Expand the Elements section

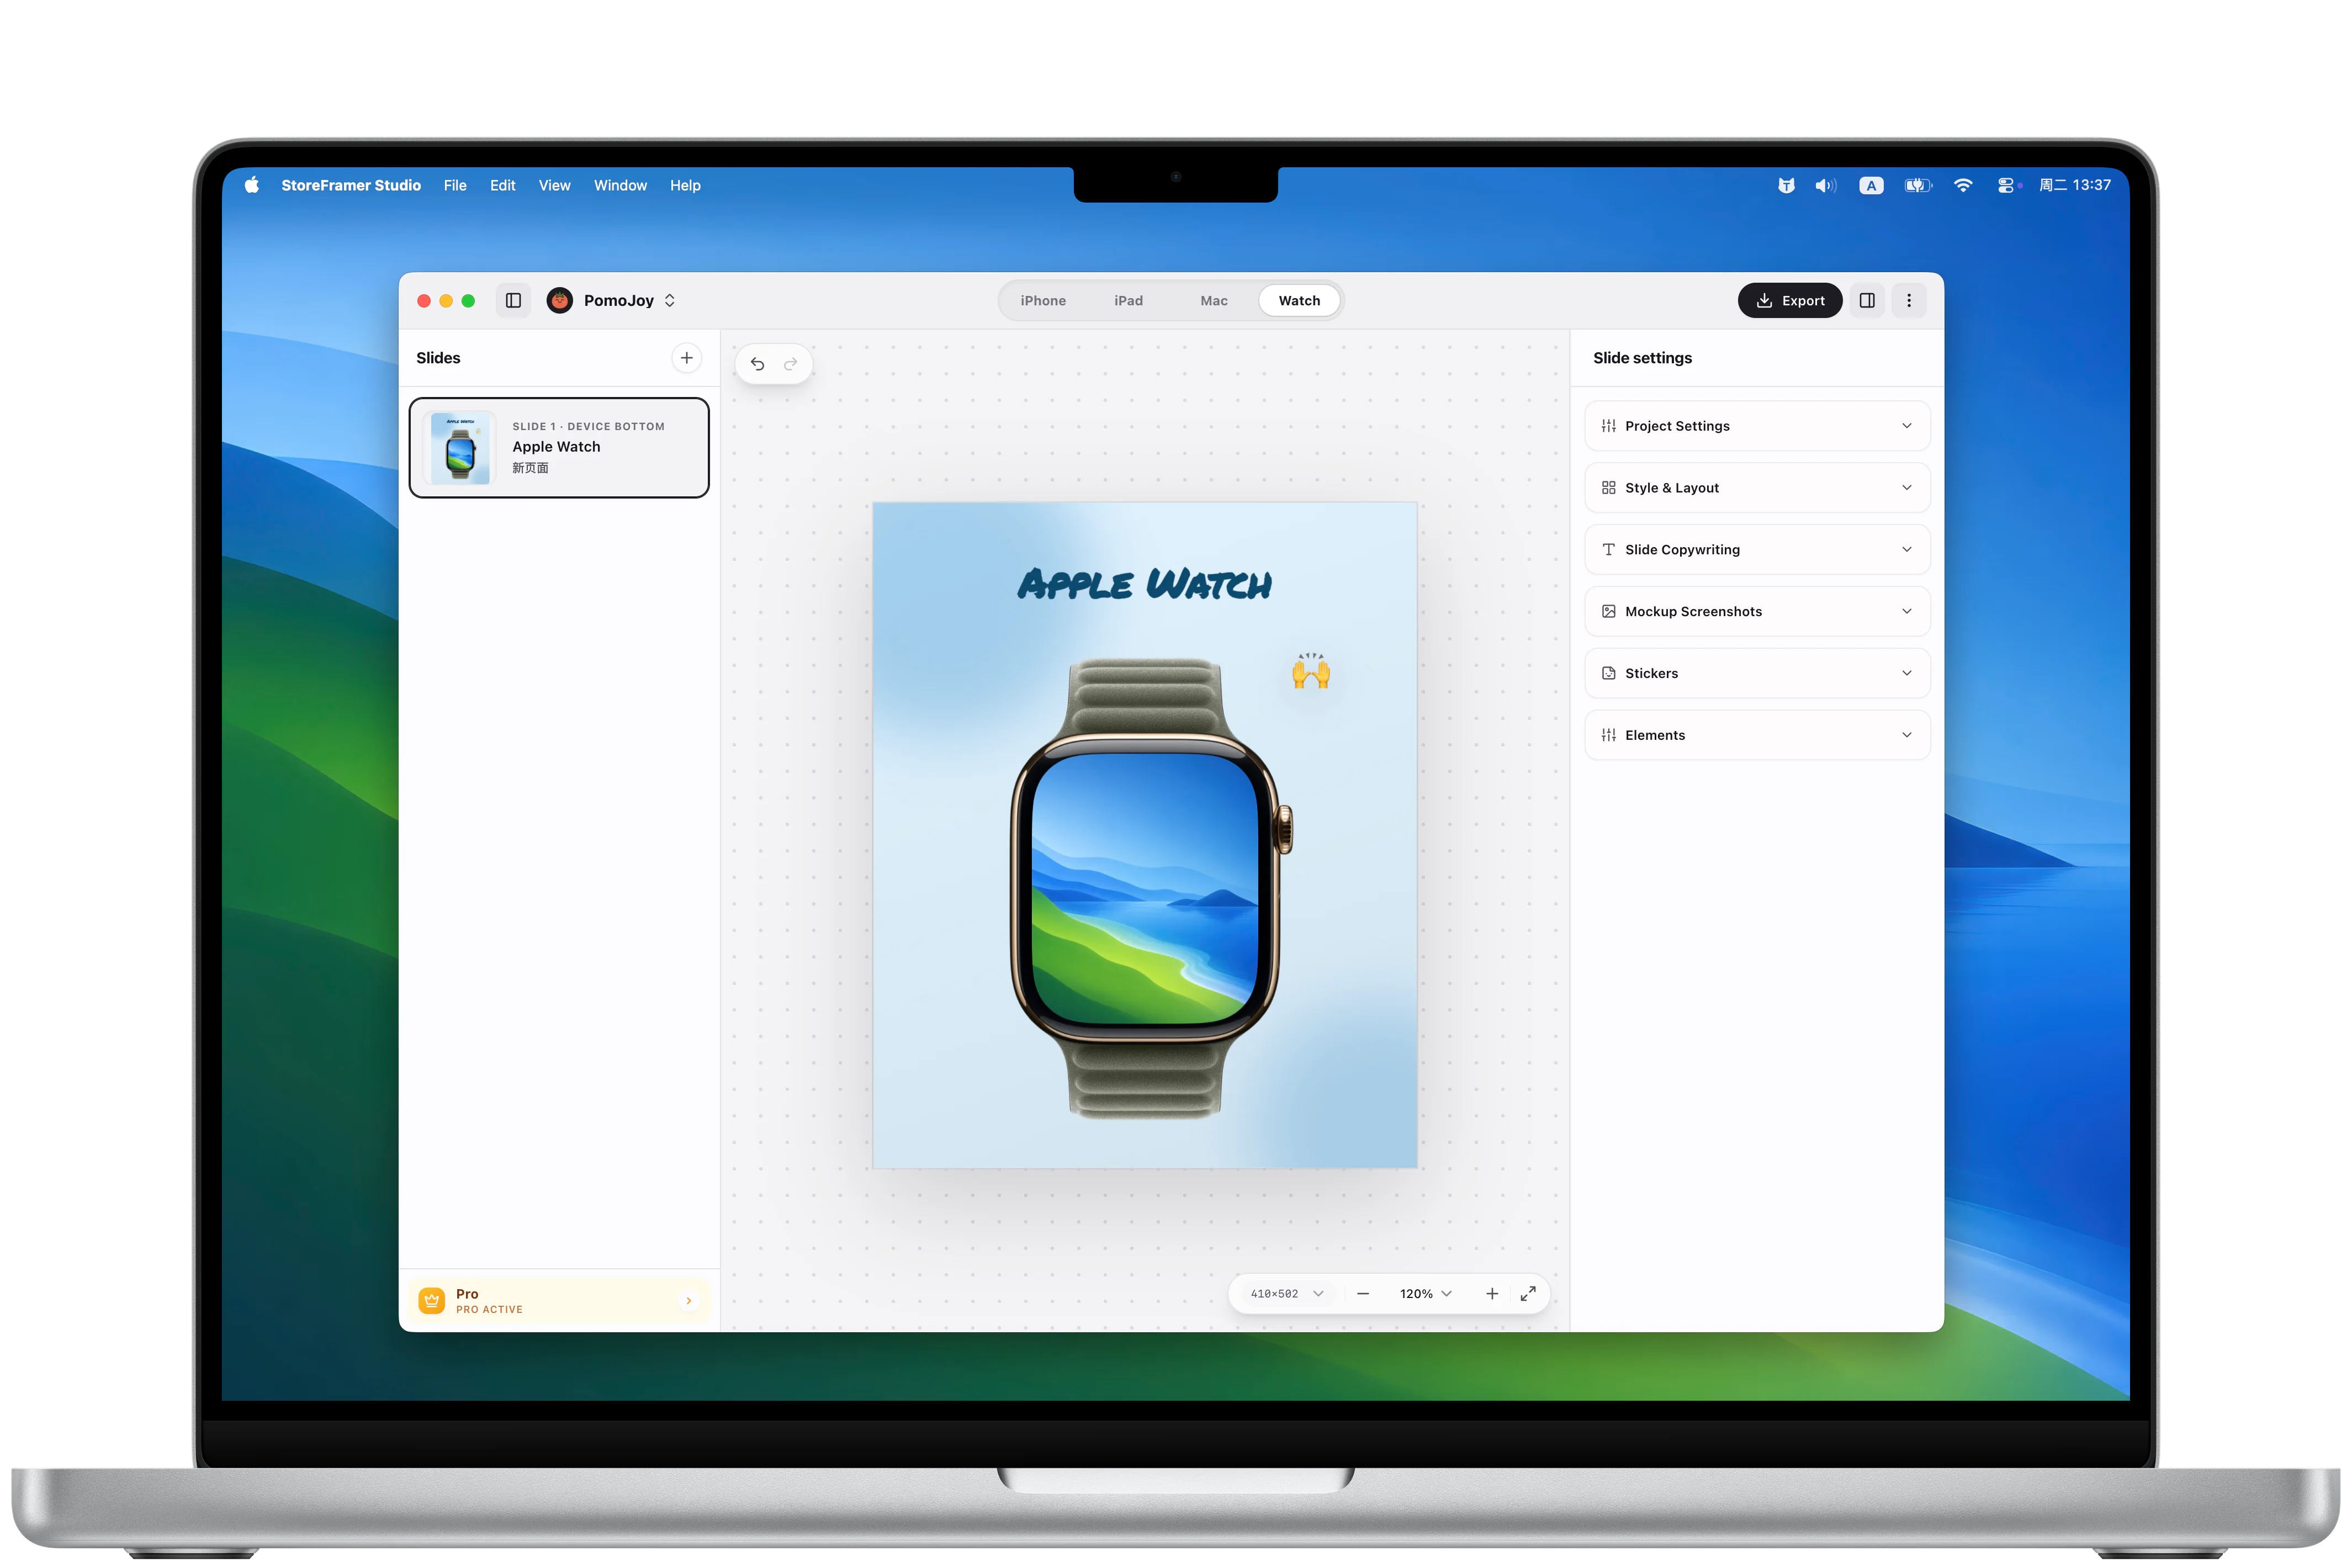click(1757, 736)
